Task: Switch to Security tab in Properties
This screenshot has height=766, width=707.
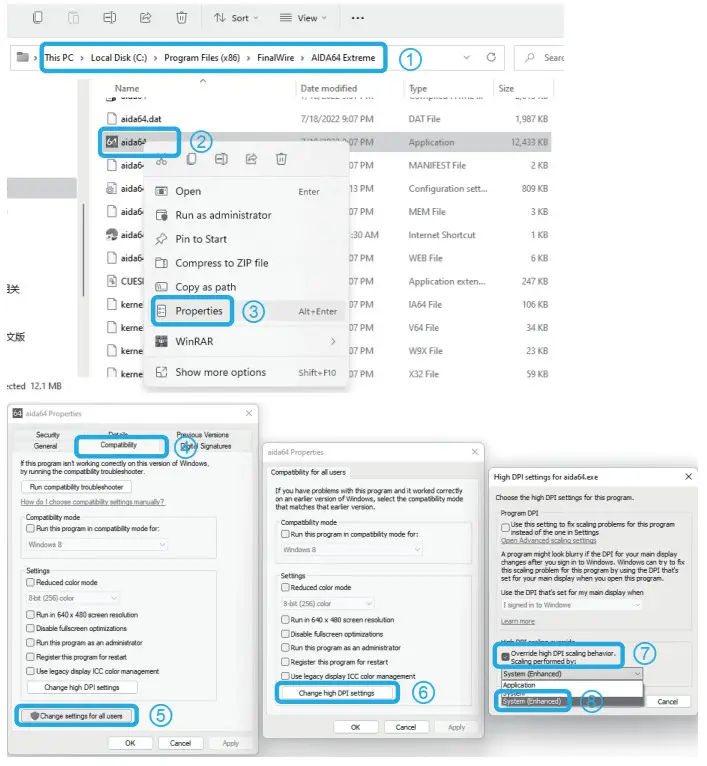Action: pos(47,434)
